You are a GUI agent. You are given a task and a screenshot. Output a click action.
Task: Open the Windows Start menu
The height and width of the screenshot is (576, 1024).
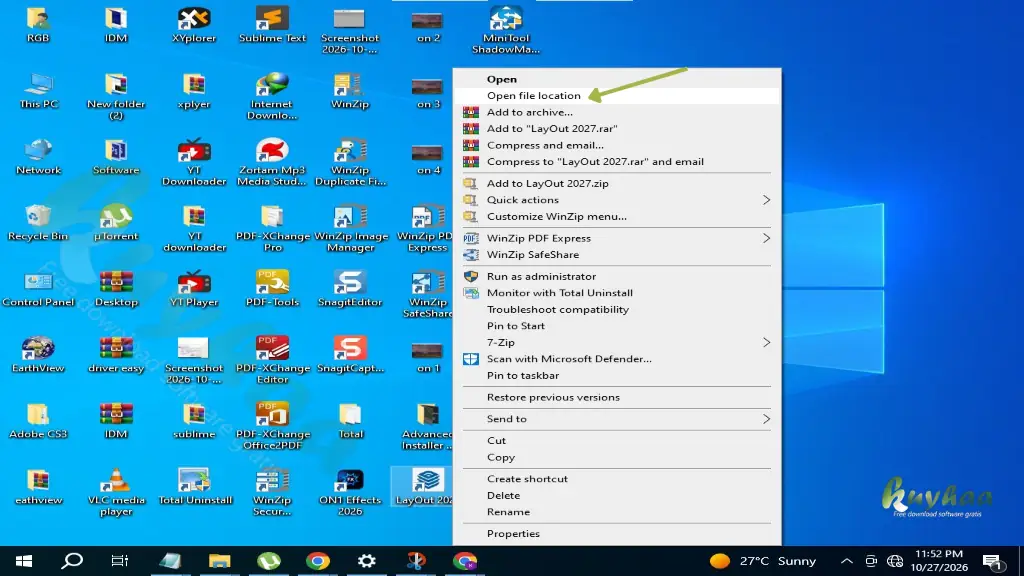click(24, 561)
